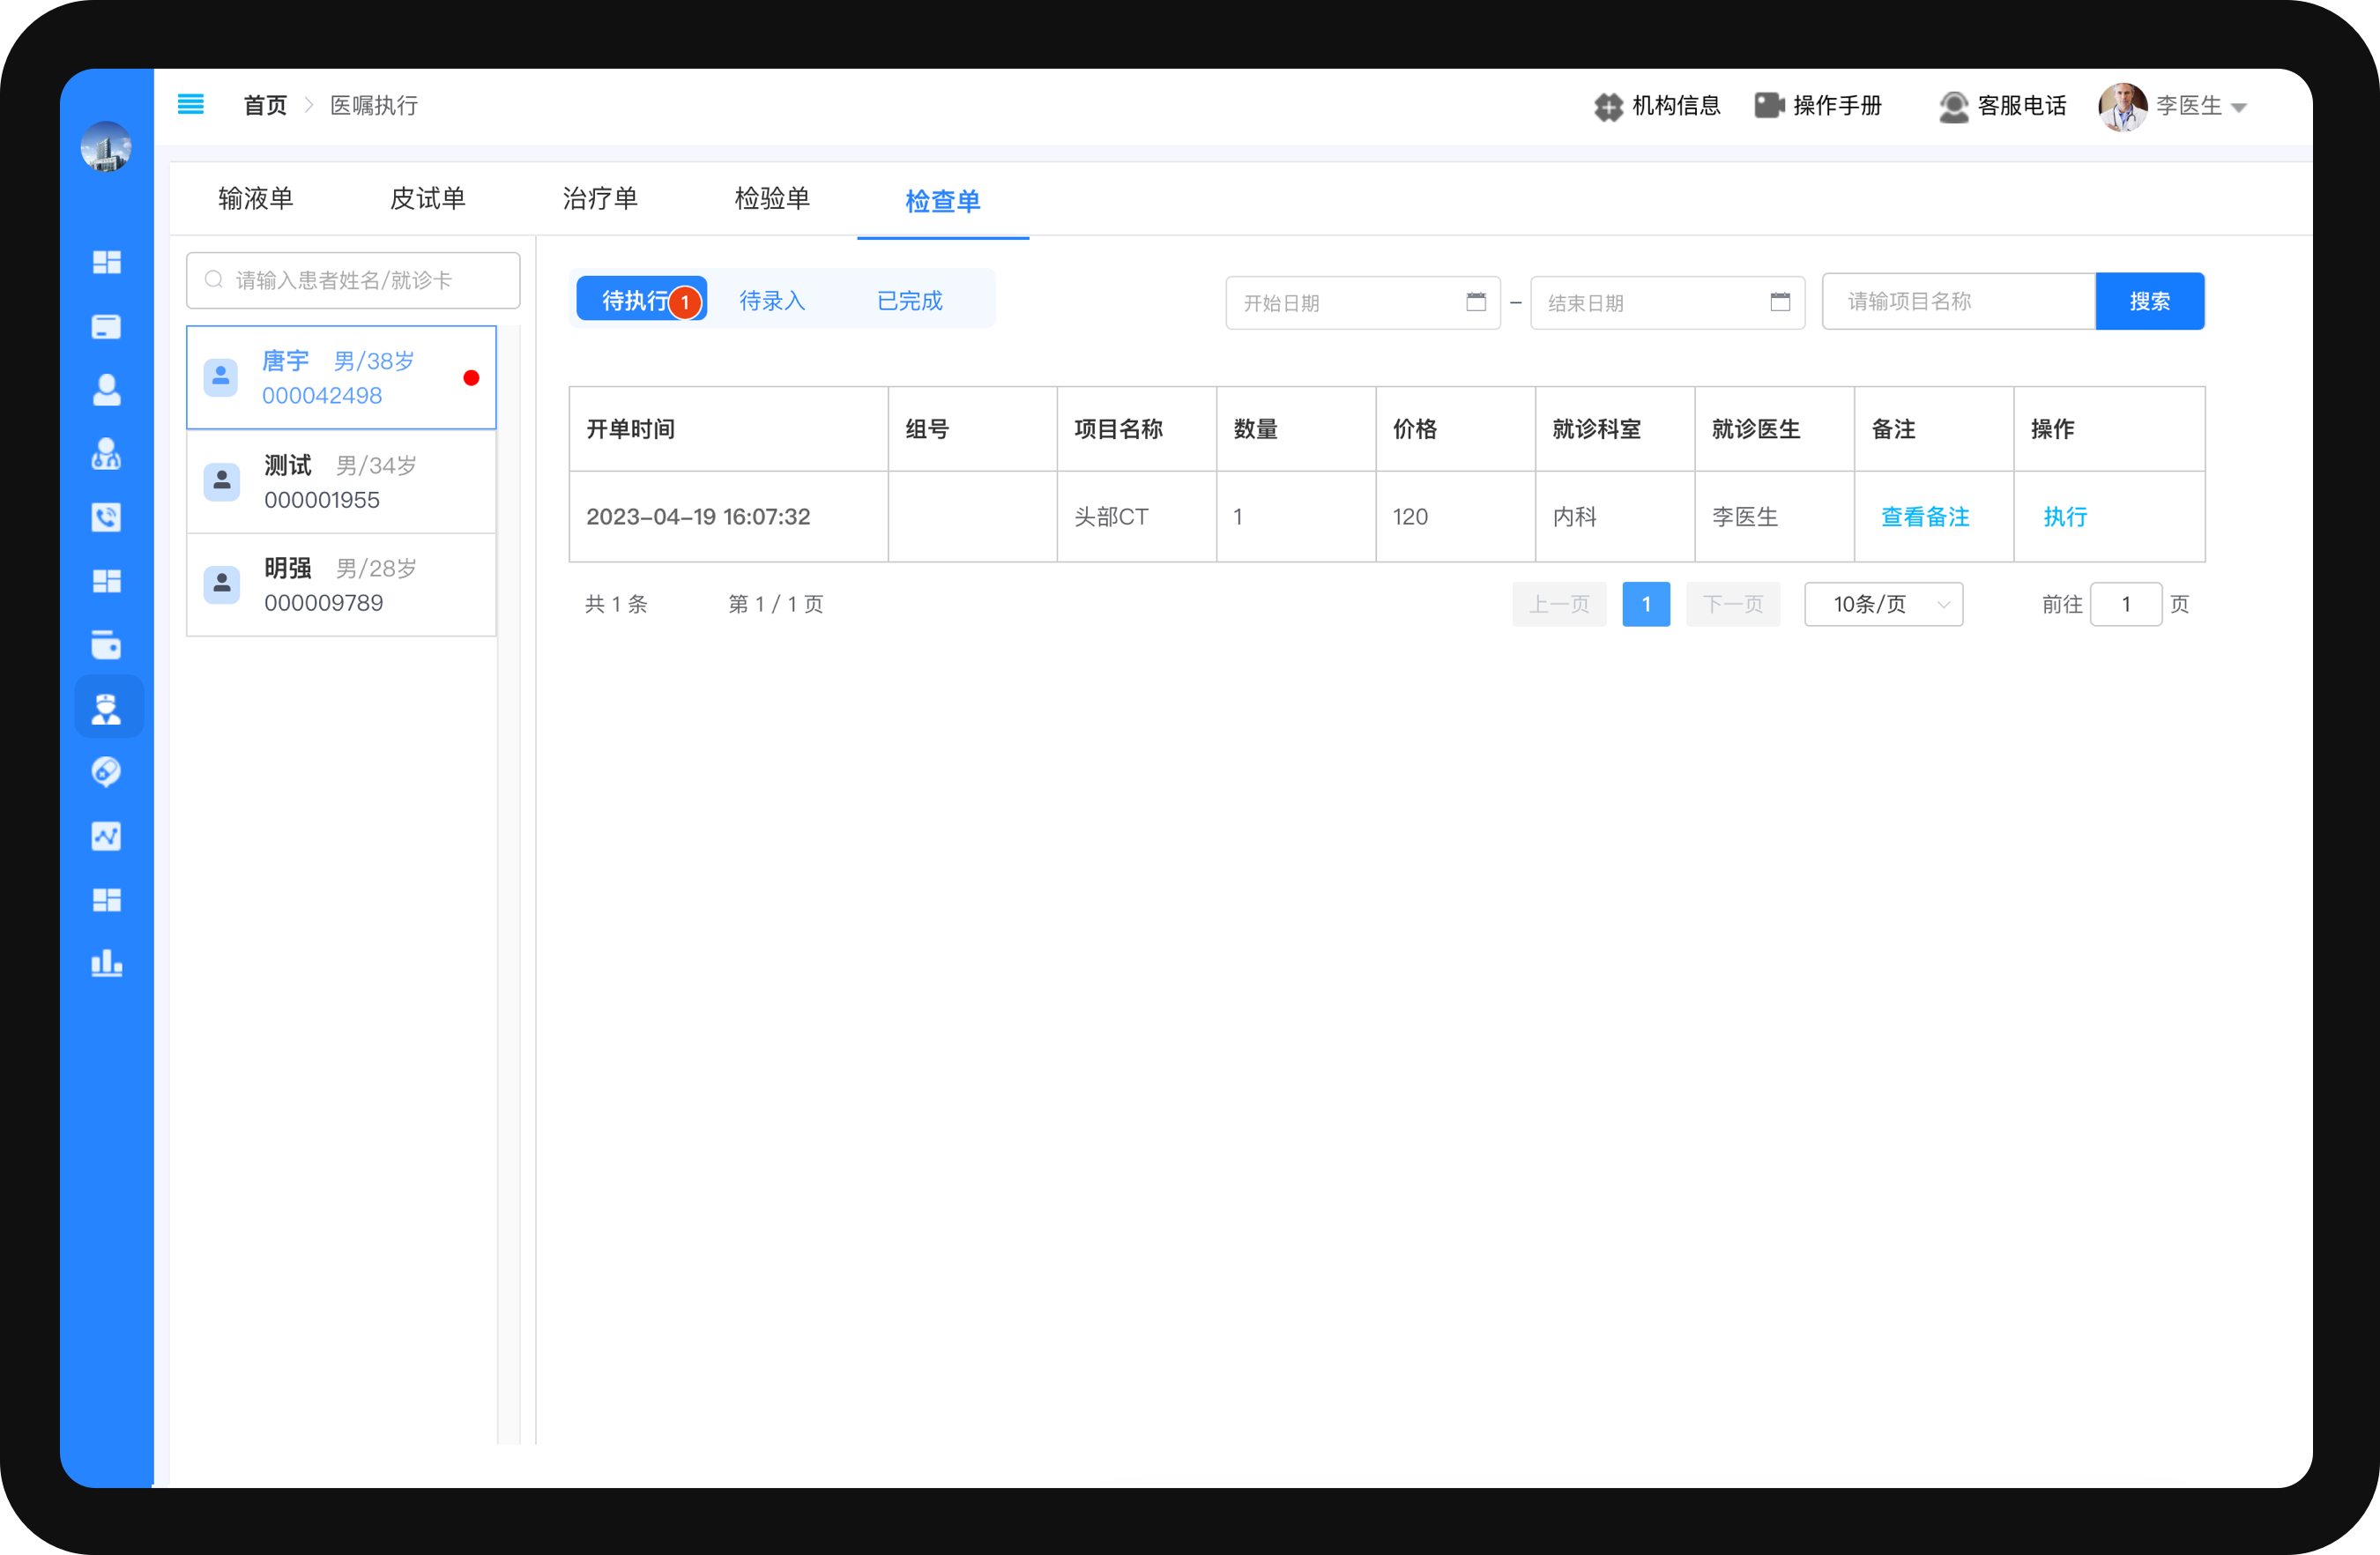Click the 操作手册 video camera icon
Viewport: 2380px width, 1555px height.
tap(1768, 105)
